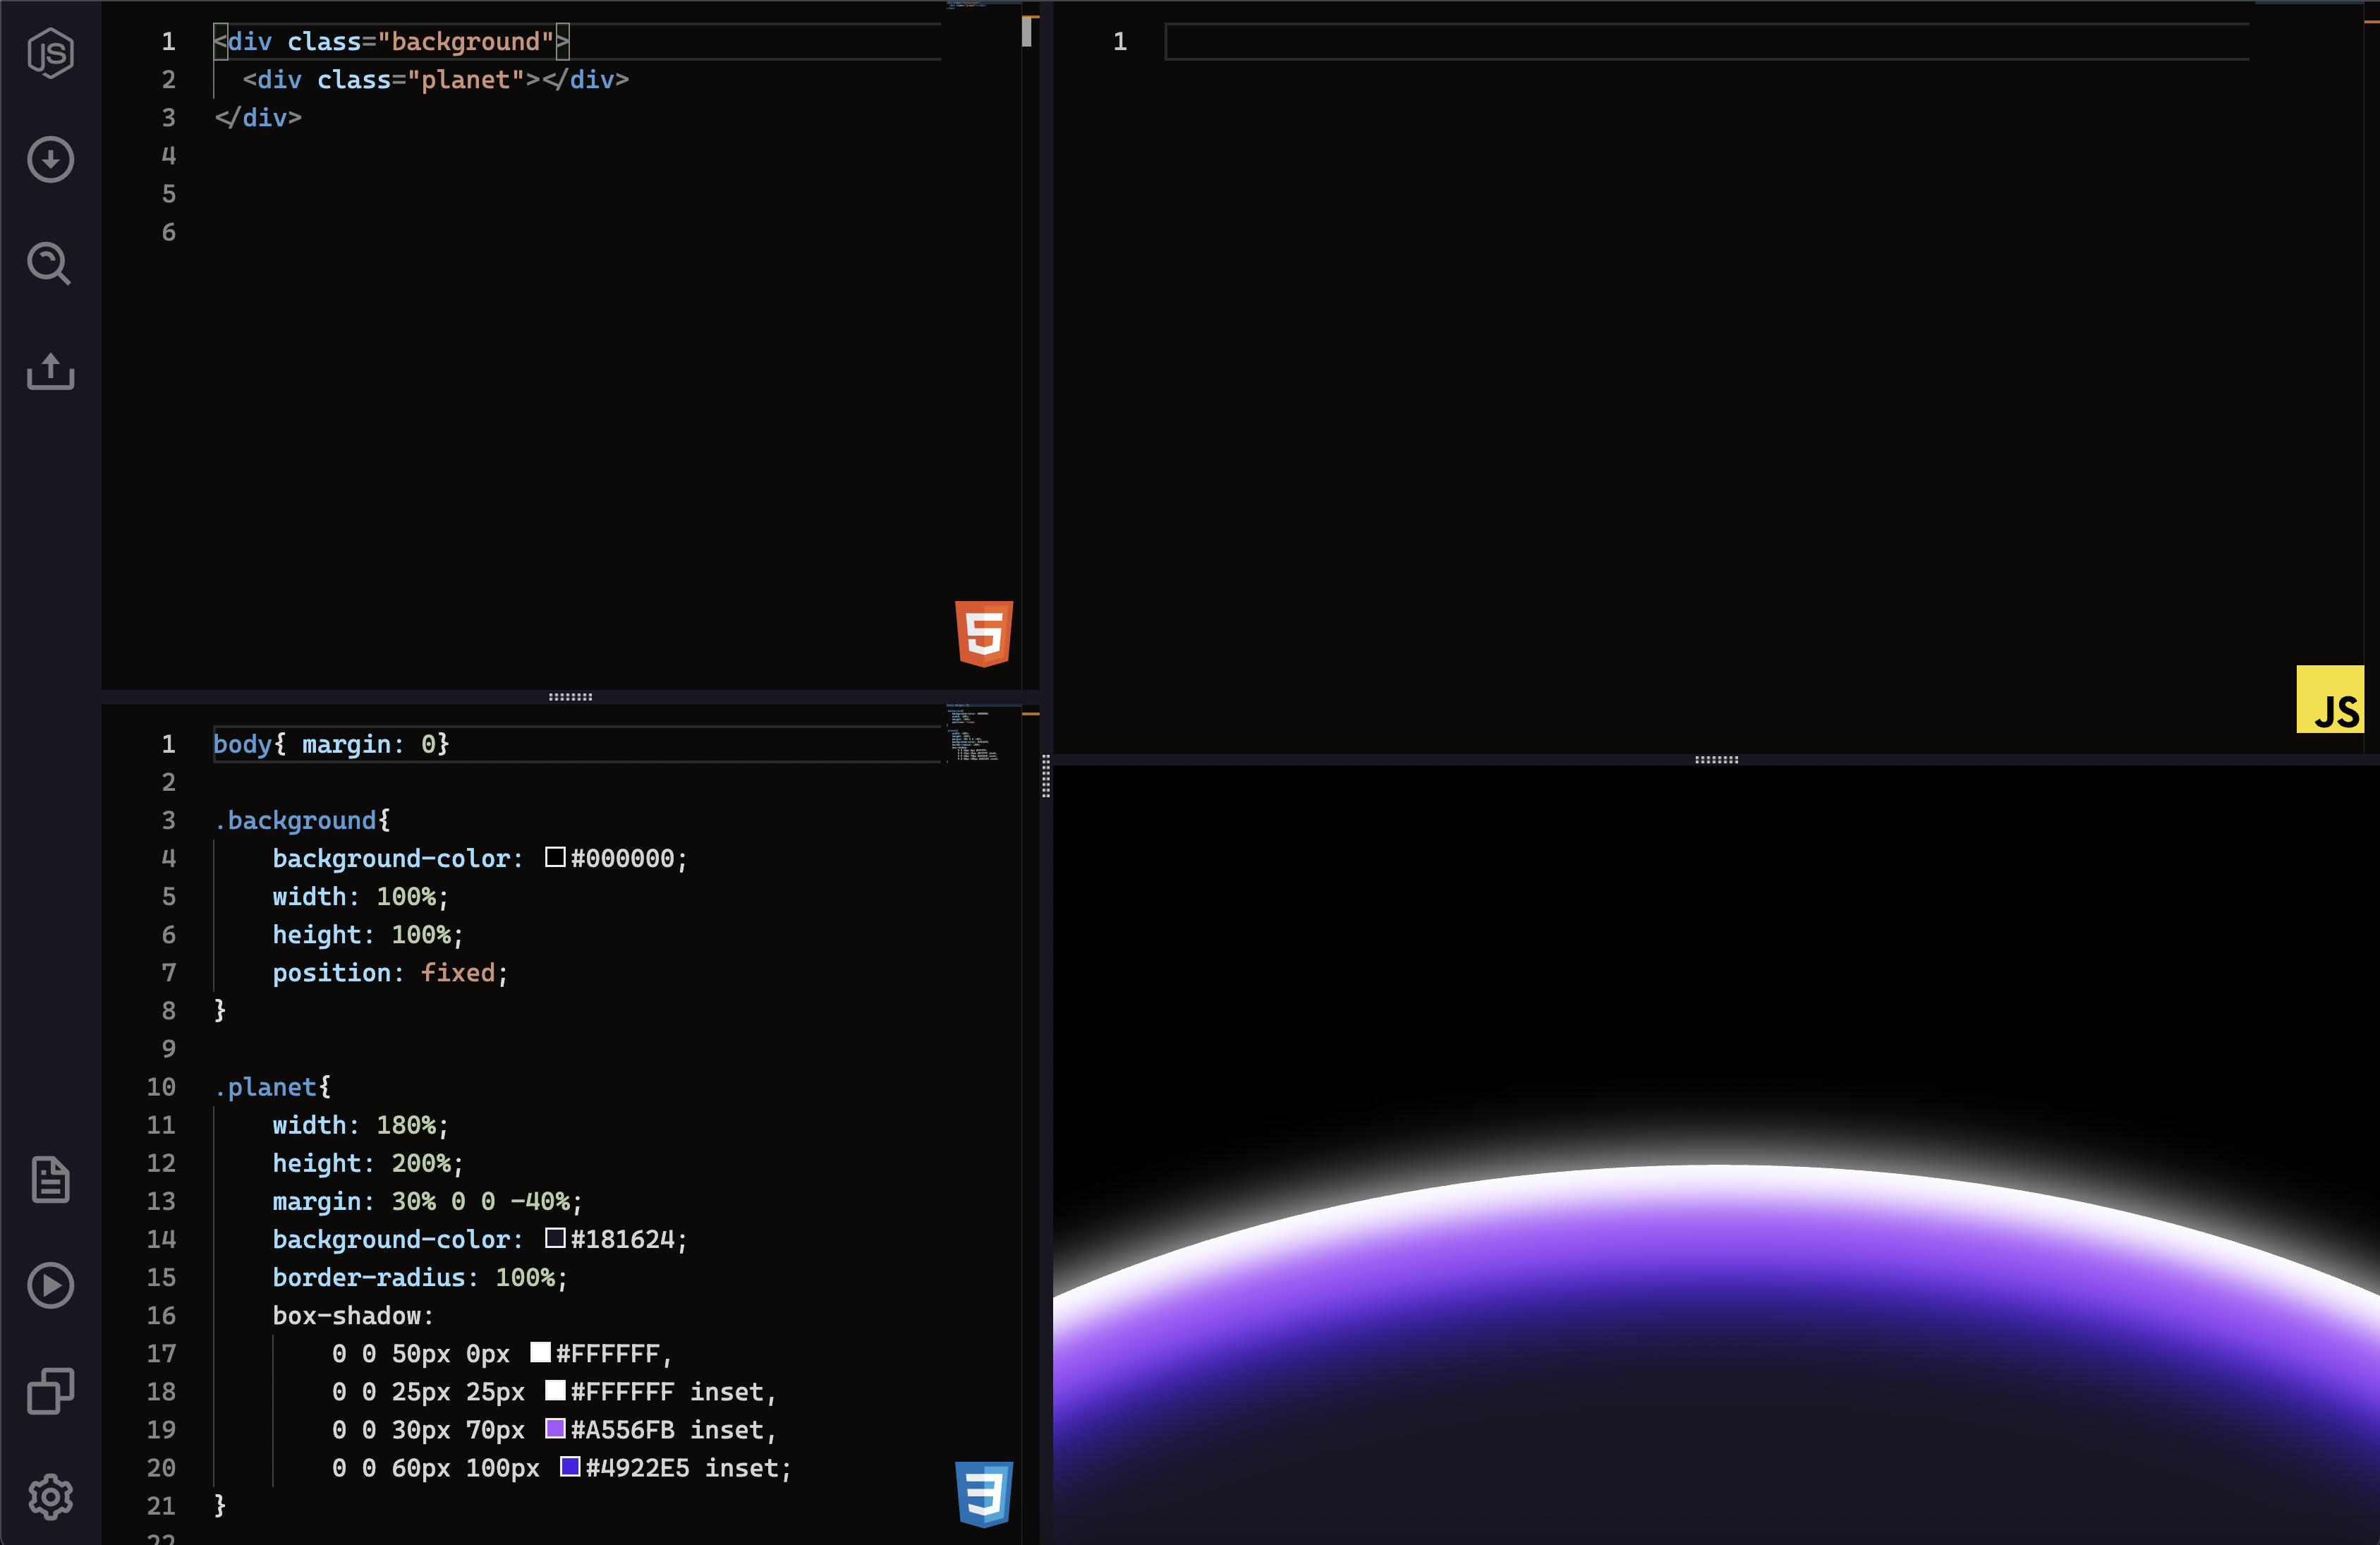The image size is (2380, 1545).
Task: Click 'height: 200%;' declaration
Action: click(368, 1163)
